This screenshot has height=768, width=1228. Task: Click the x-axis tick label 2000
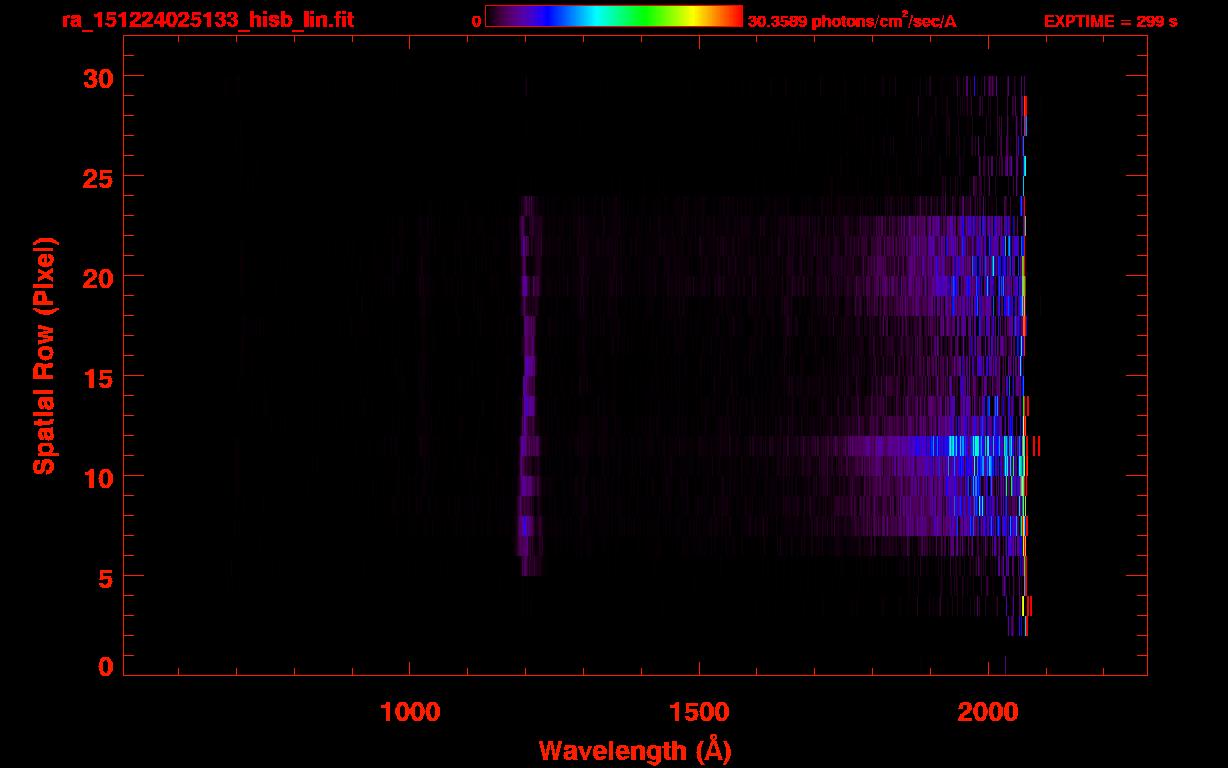988,711
